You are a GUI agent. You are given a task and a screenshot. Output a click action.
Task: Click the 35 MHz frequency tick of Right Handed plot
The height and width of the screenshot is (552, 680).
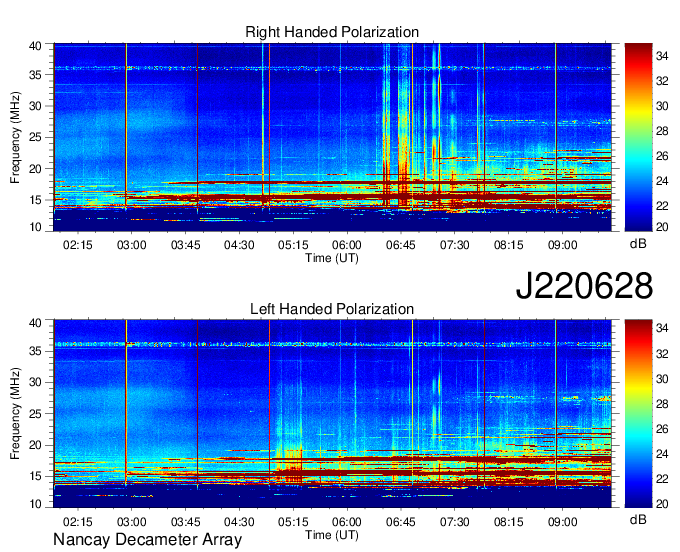(x=35, y=75)
